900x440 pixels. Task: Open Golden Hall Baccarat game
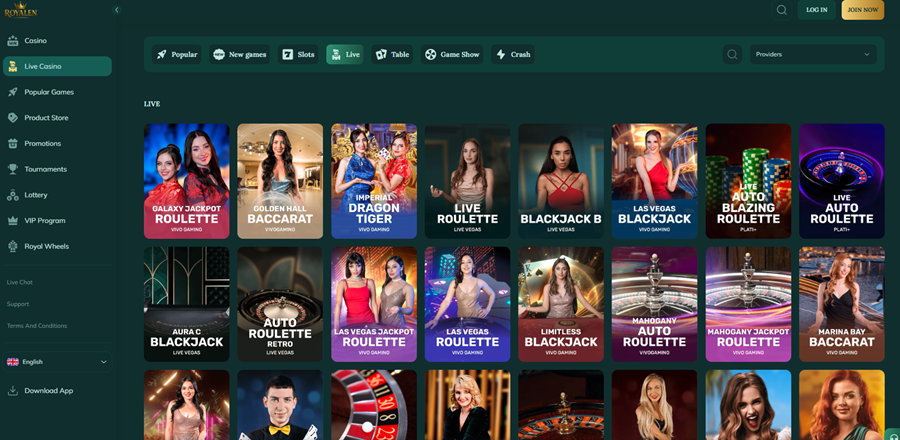point(280,181)
